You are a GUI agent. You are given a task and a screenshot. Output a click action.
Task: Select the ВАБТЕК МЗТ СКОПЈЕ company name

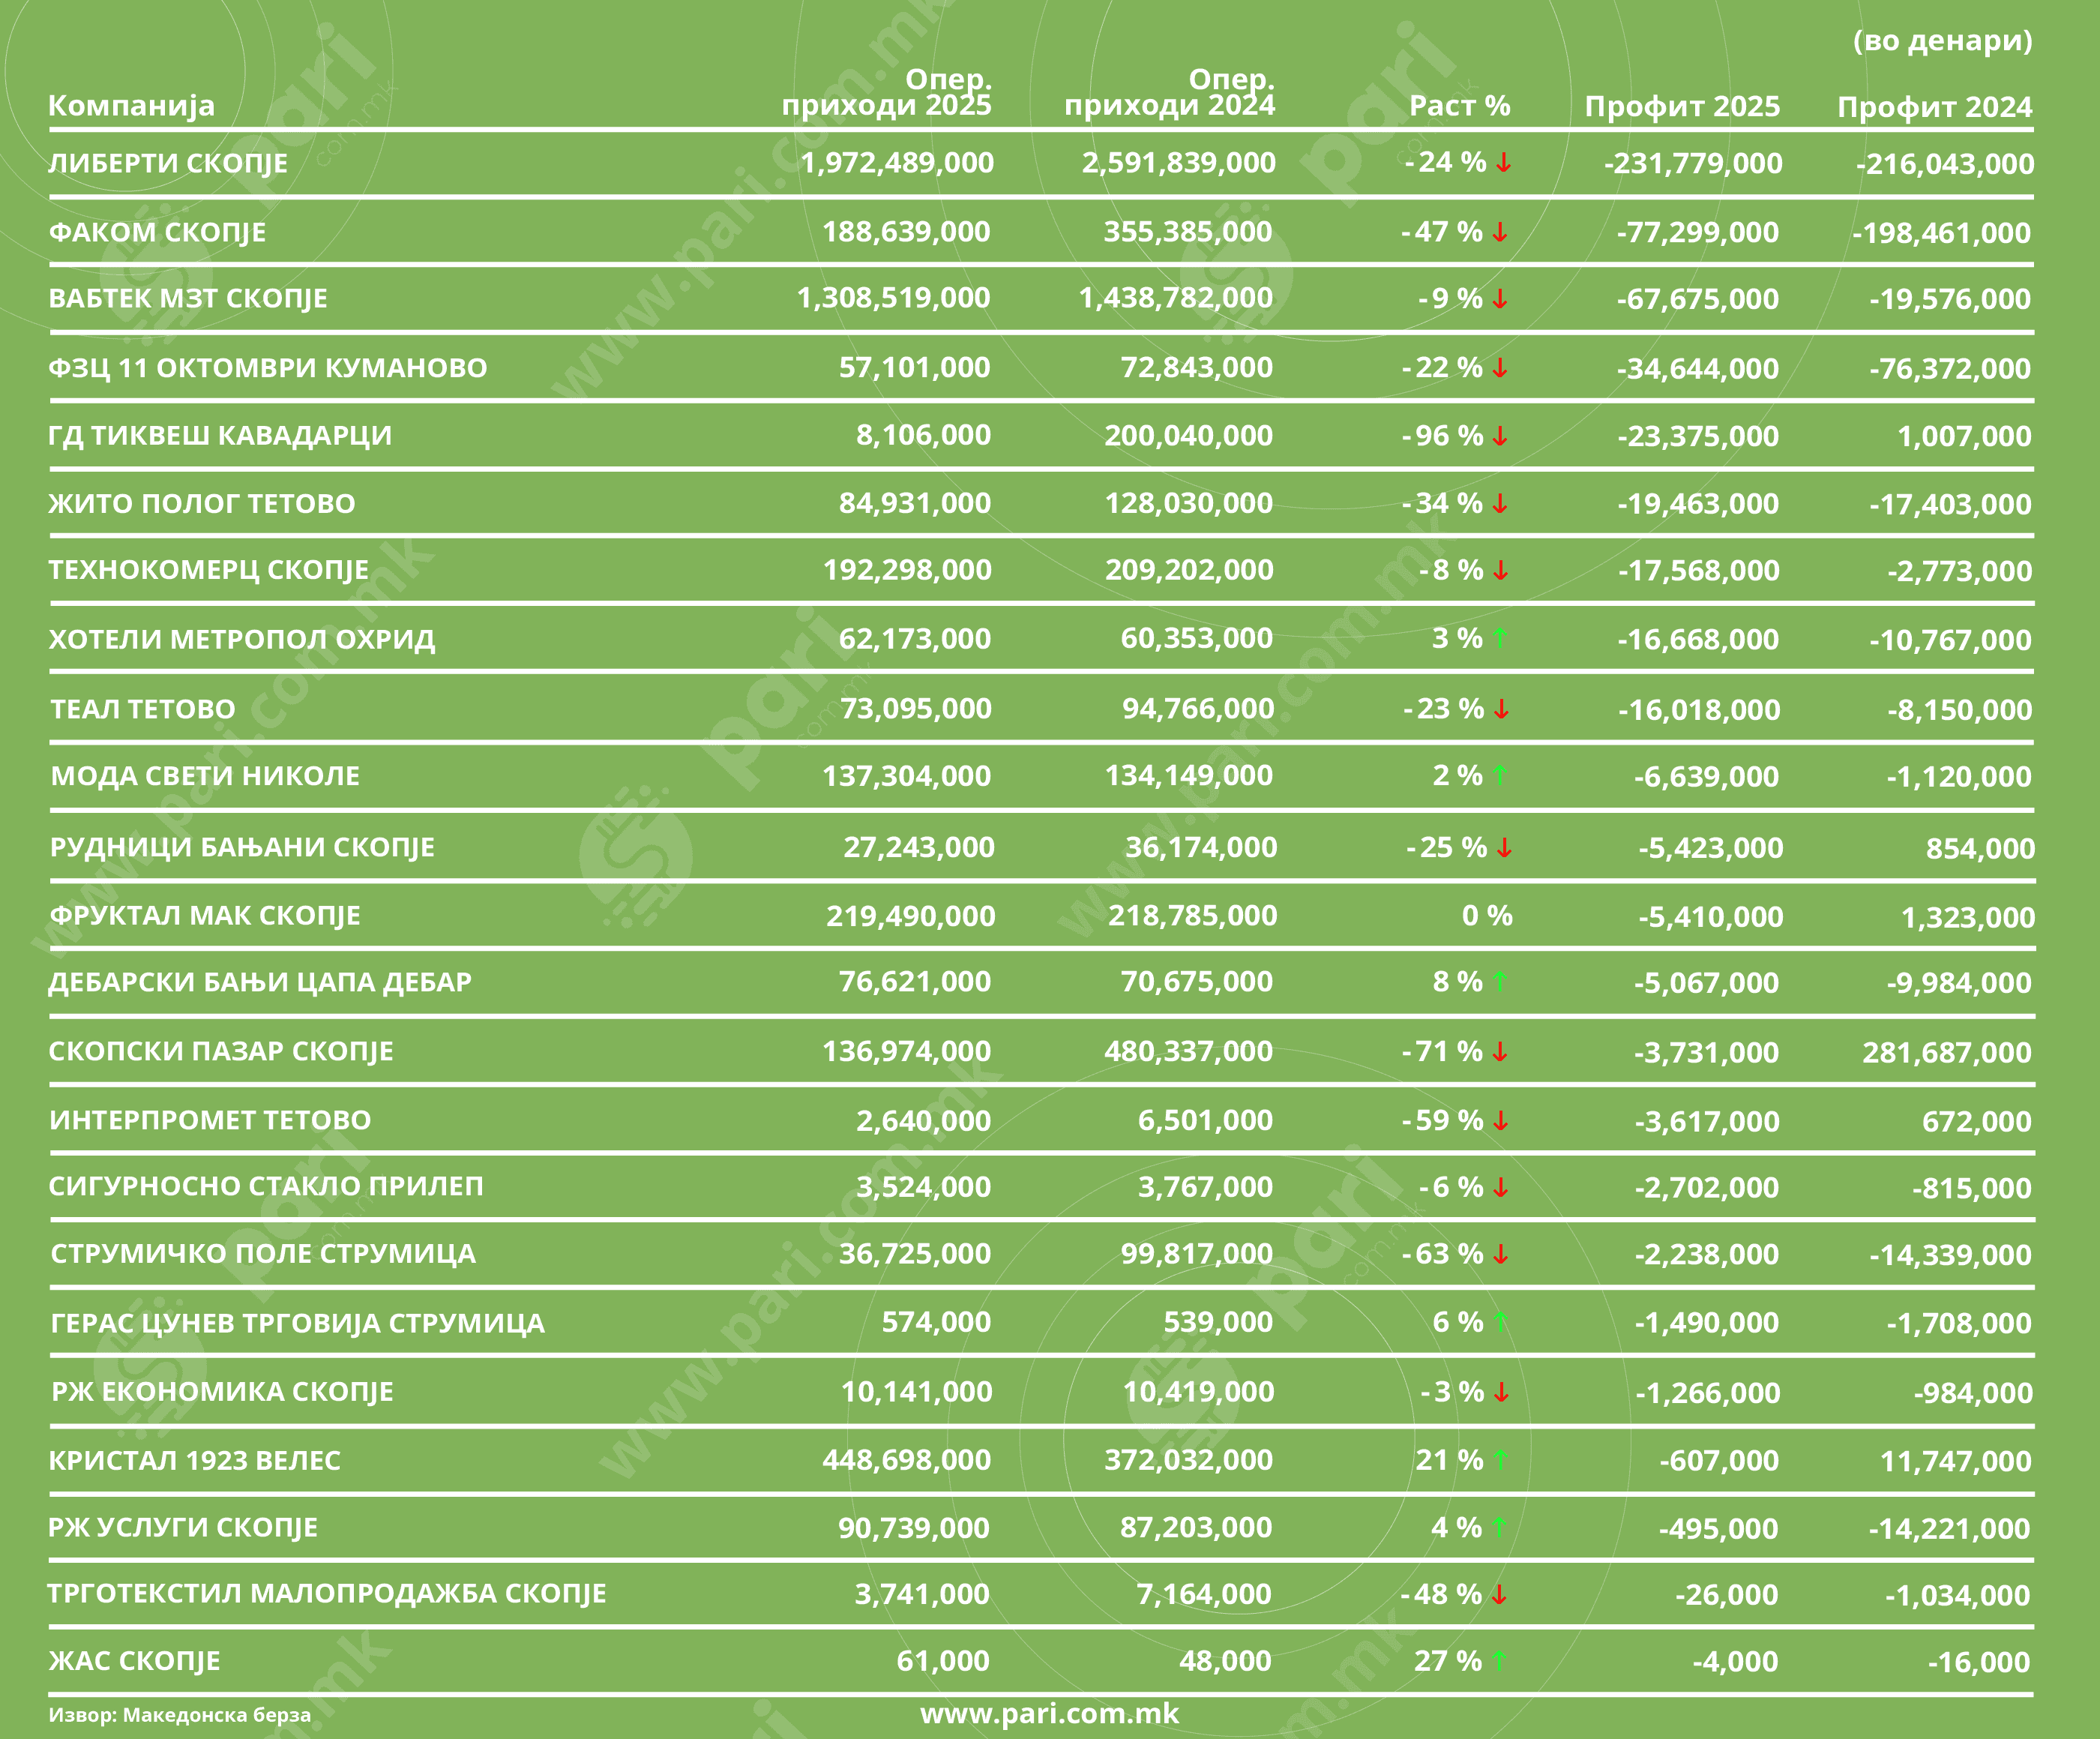coord(188,298)
